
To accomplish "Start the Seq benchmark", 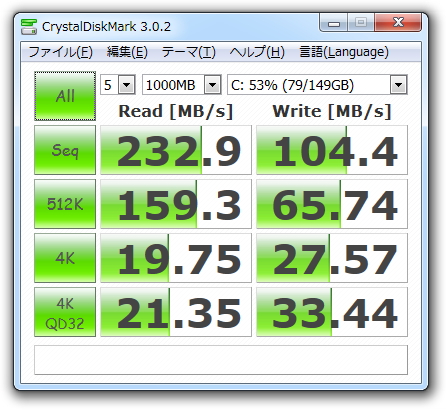I will [x=65, y=150].
